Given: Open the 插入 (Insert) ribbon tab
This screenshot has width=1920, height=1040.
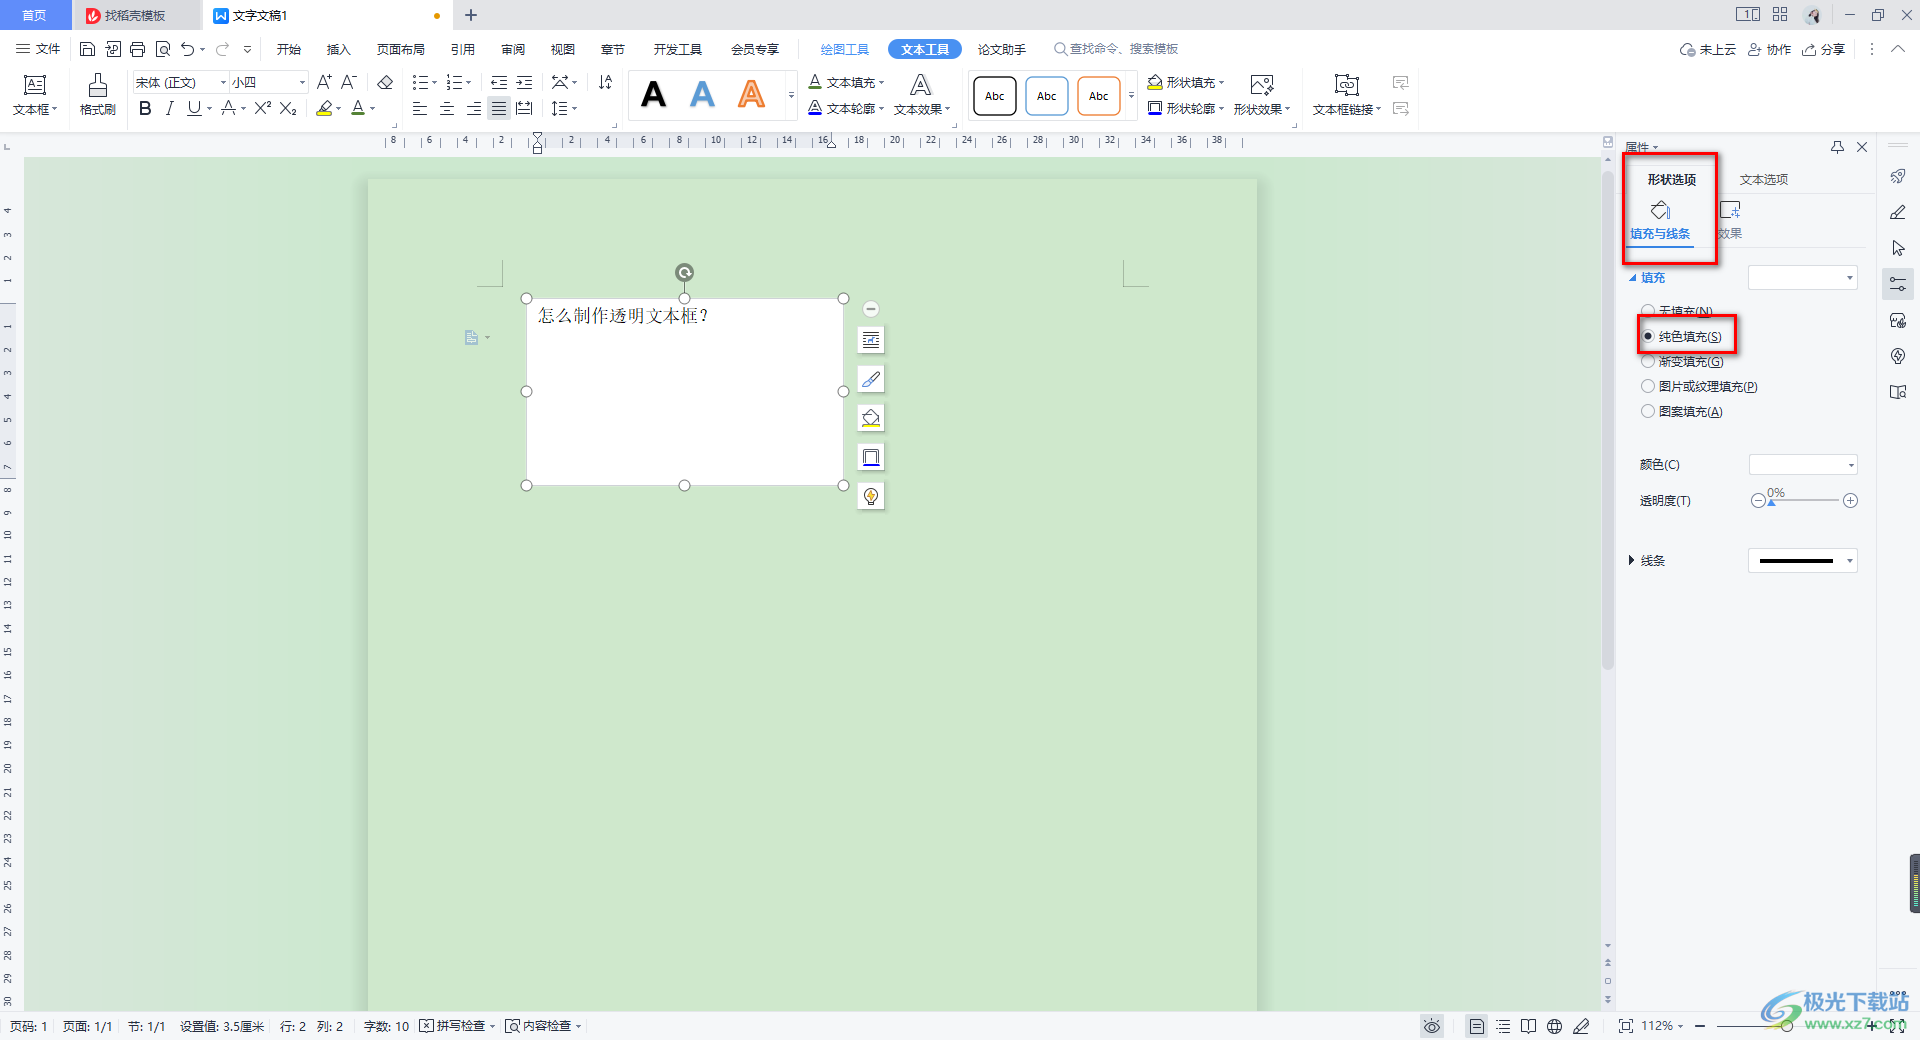Looking at the screenshot, I should pyautogui.click(x=339, y=49).
